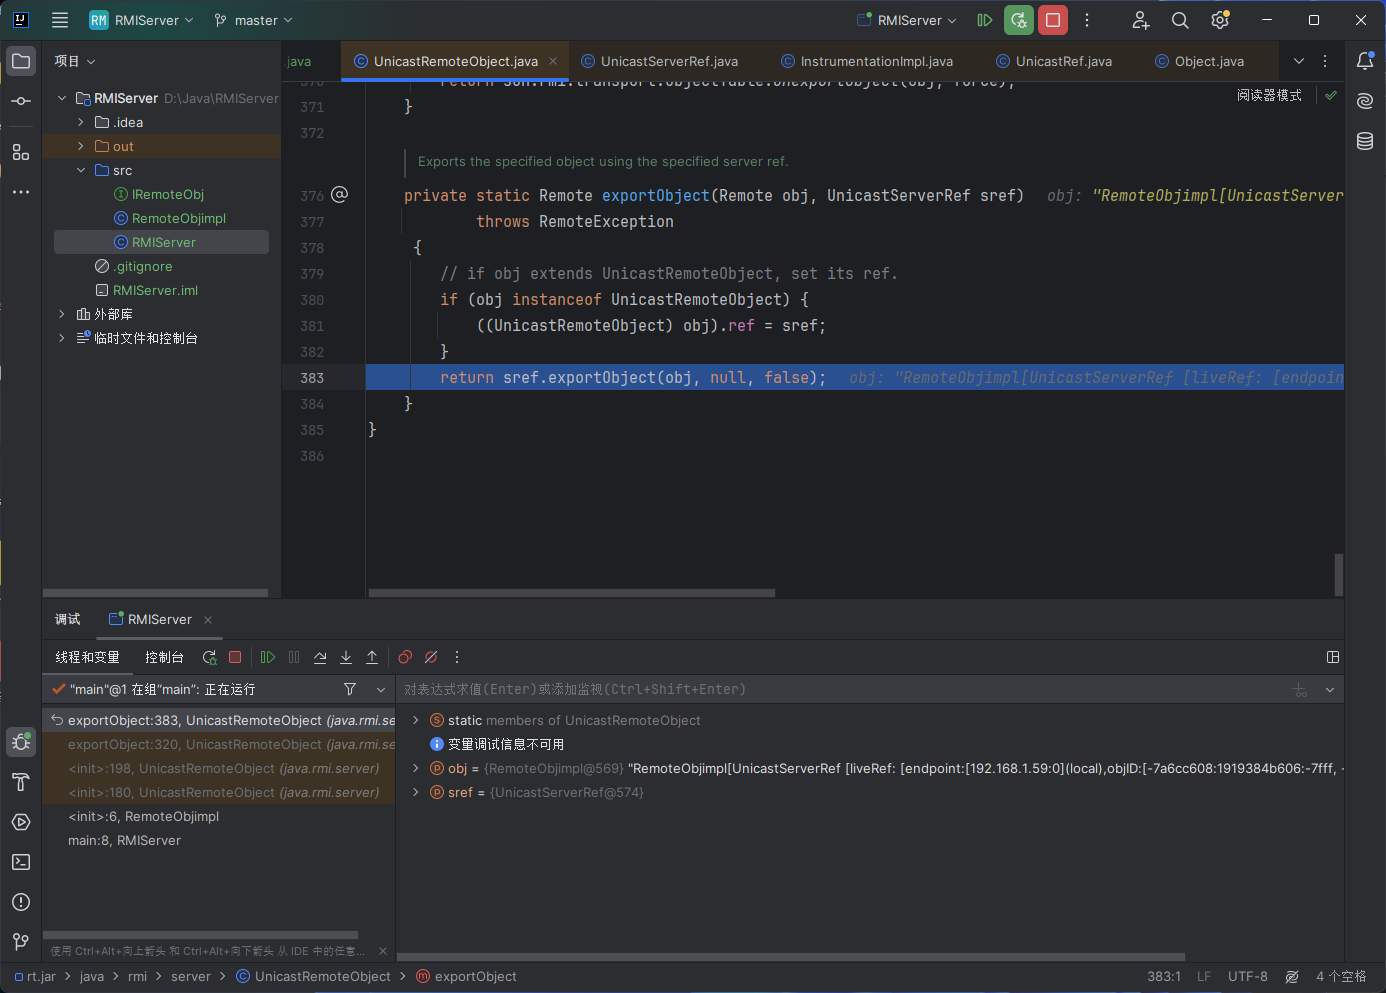This screenshot has width=1386, height=993.
Task: Click Step Out in debug toolbar
Action: click(372, 657)
